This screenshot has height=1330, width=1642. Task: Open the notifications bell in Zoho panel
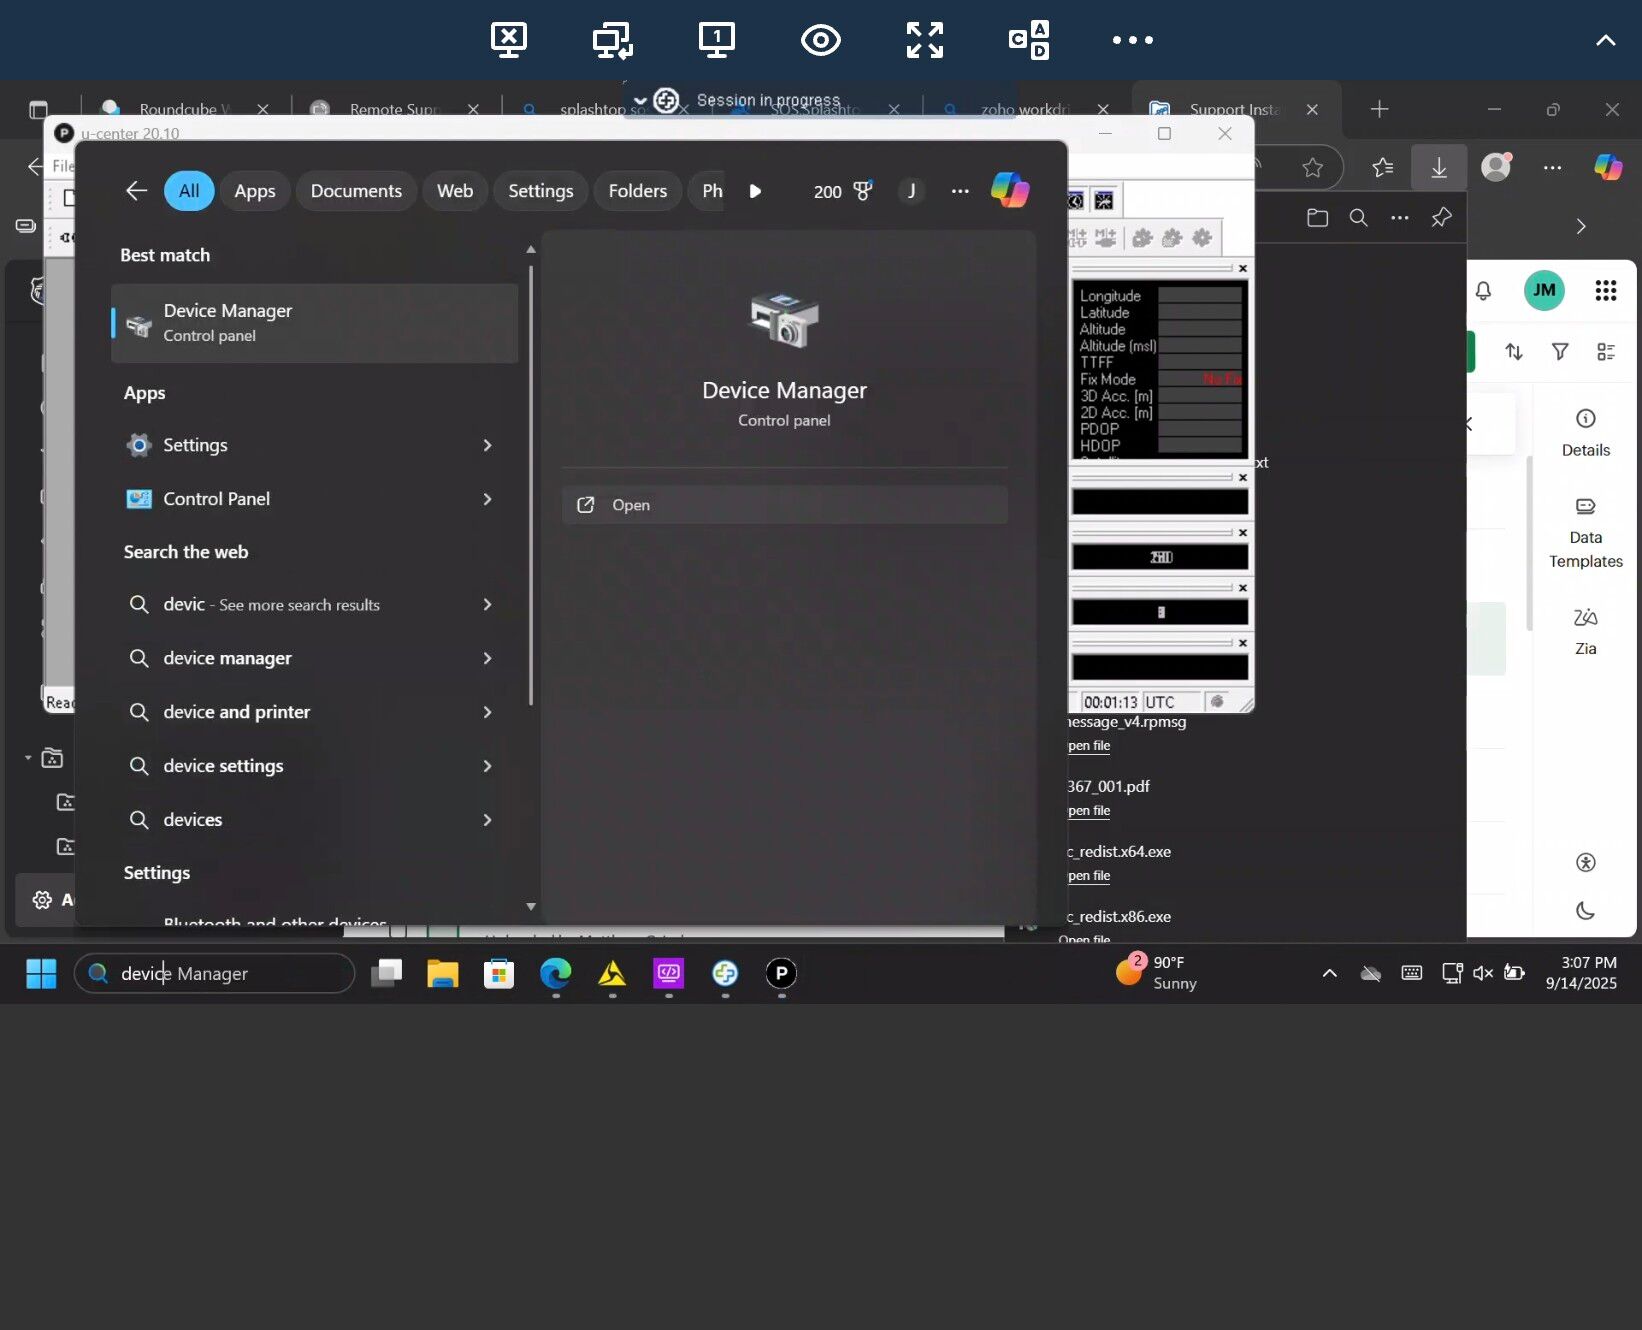(x=1483, y=290)
